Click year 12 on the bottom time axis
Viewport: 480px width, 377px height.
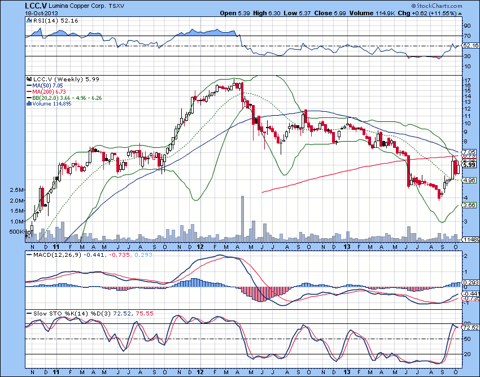click(200, 372)
